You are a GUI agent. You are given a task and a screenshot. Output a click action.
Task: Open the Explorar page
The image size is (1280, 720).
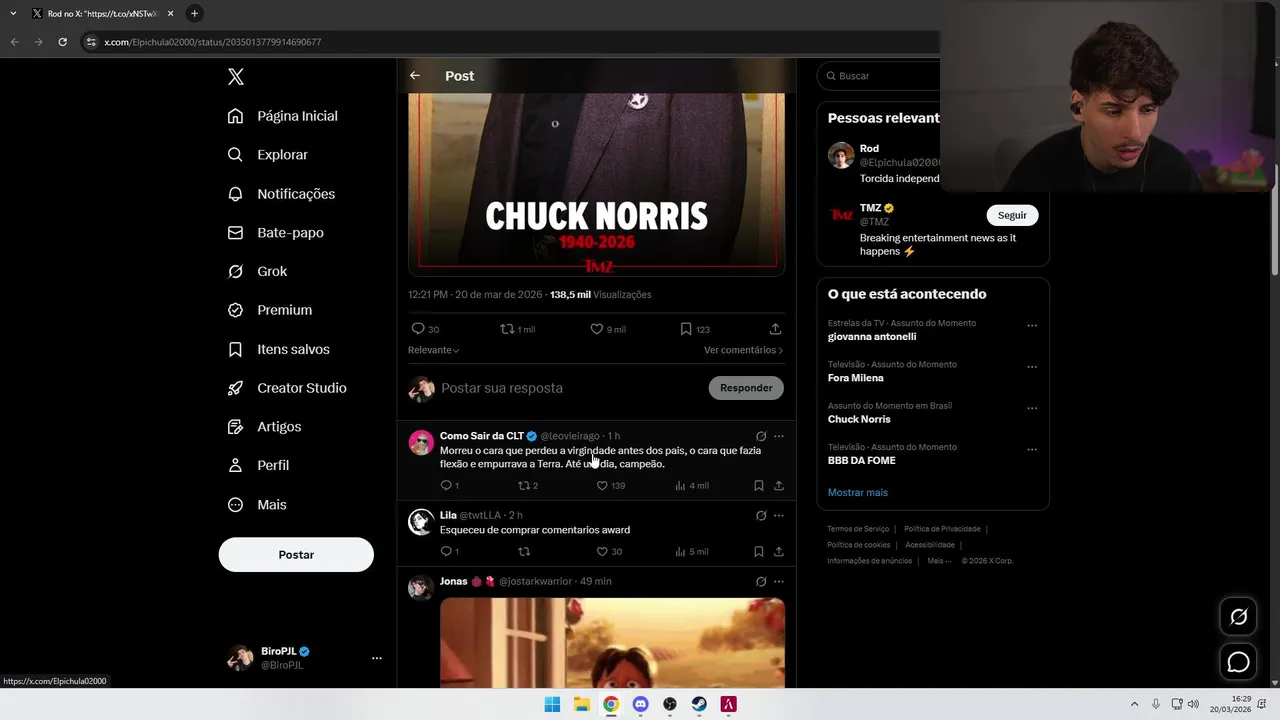[x=268, y=155]
